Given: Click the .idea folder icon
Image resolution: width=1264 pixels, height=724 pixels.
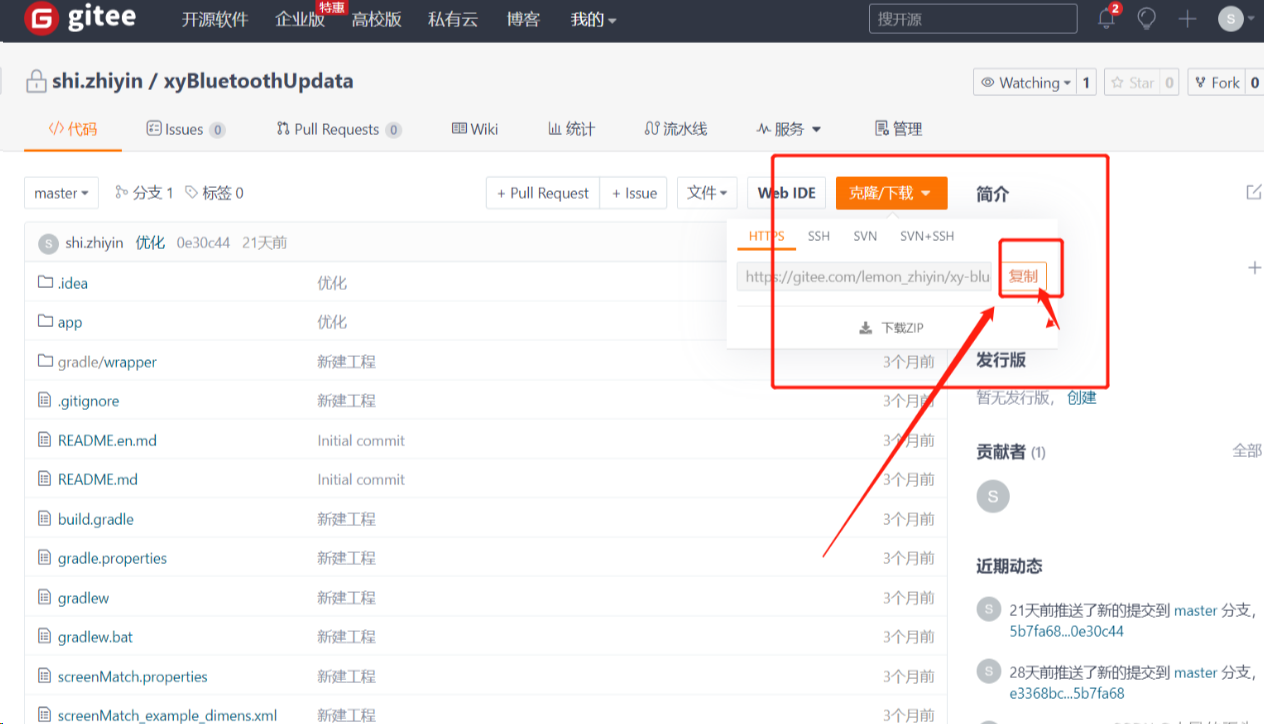Looking at the screenshot, I should pos(45,282).
